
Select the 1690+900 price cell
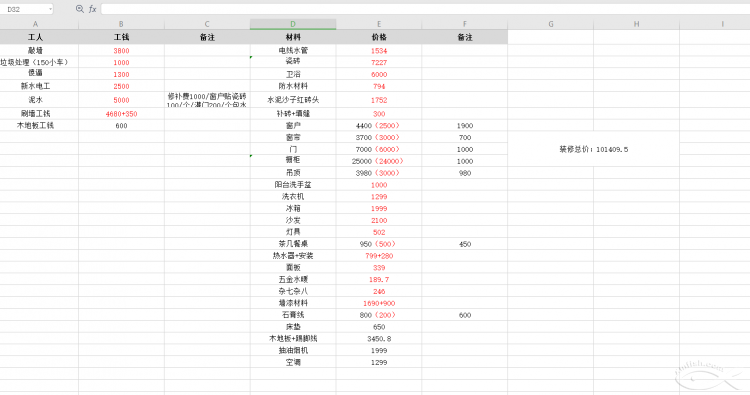[379, 303]
